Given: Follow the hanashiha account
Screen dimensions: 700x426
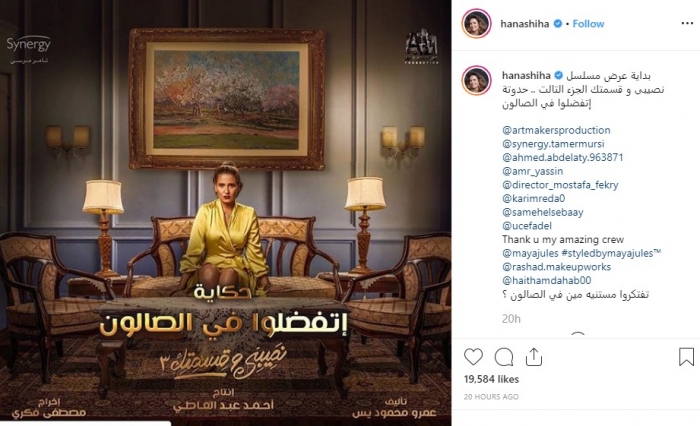Looking at the screenshot, I should point(588,24).
